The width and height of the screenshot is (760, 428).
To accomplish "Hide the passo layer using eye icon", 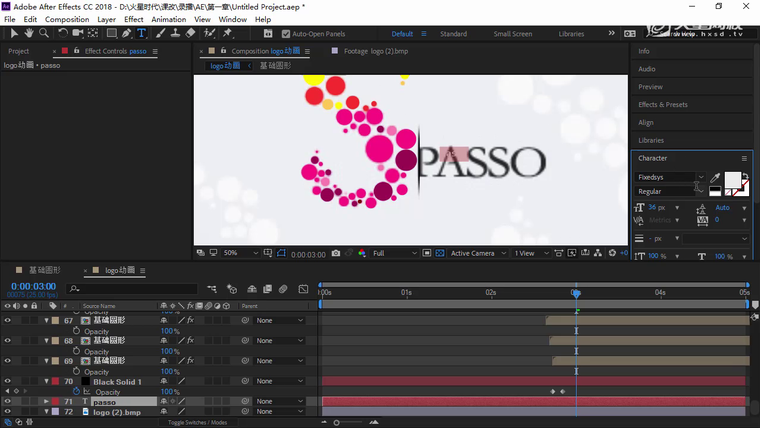I will (x=7, y=401).
